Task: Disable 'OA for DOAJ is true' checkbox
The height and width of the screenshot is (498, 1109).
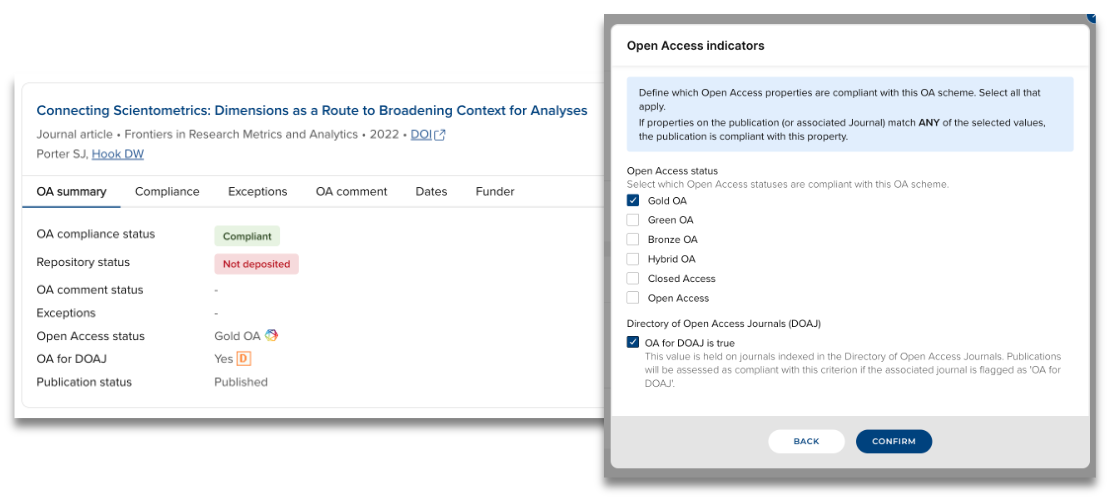Action: point(633,343)
